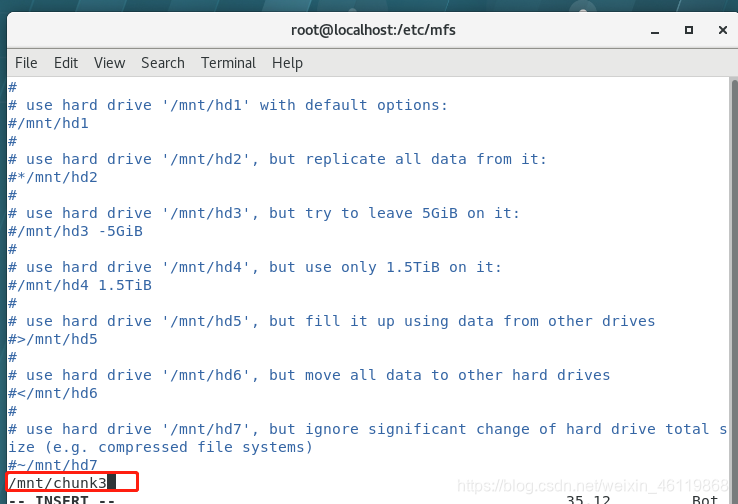Click the line '#*/mnt/hd2'
The width and height of the screenshot is (738, 504).
(53, 177)
